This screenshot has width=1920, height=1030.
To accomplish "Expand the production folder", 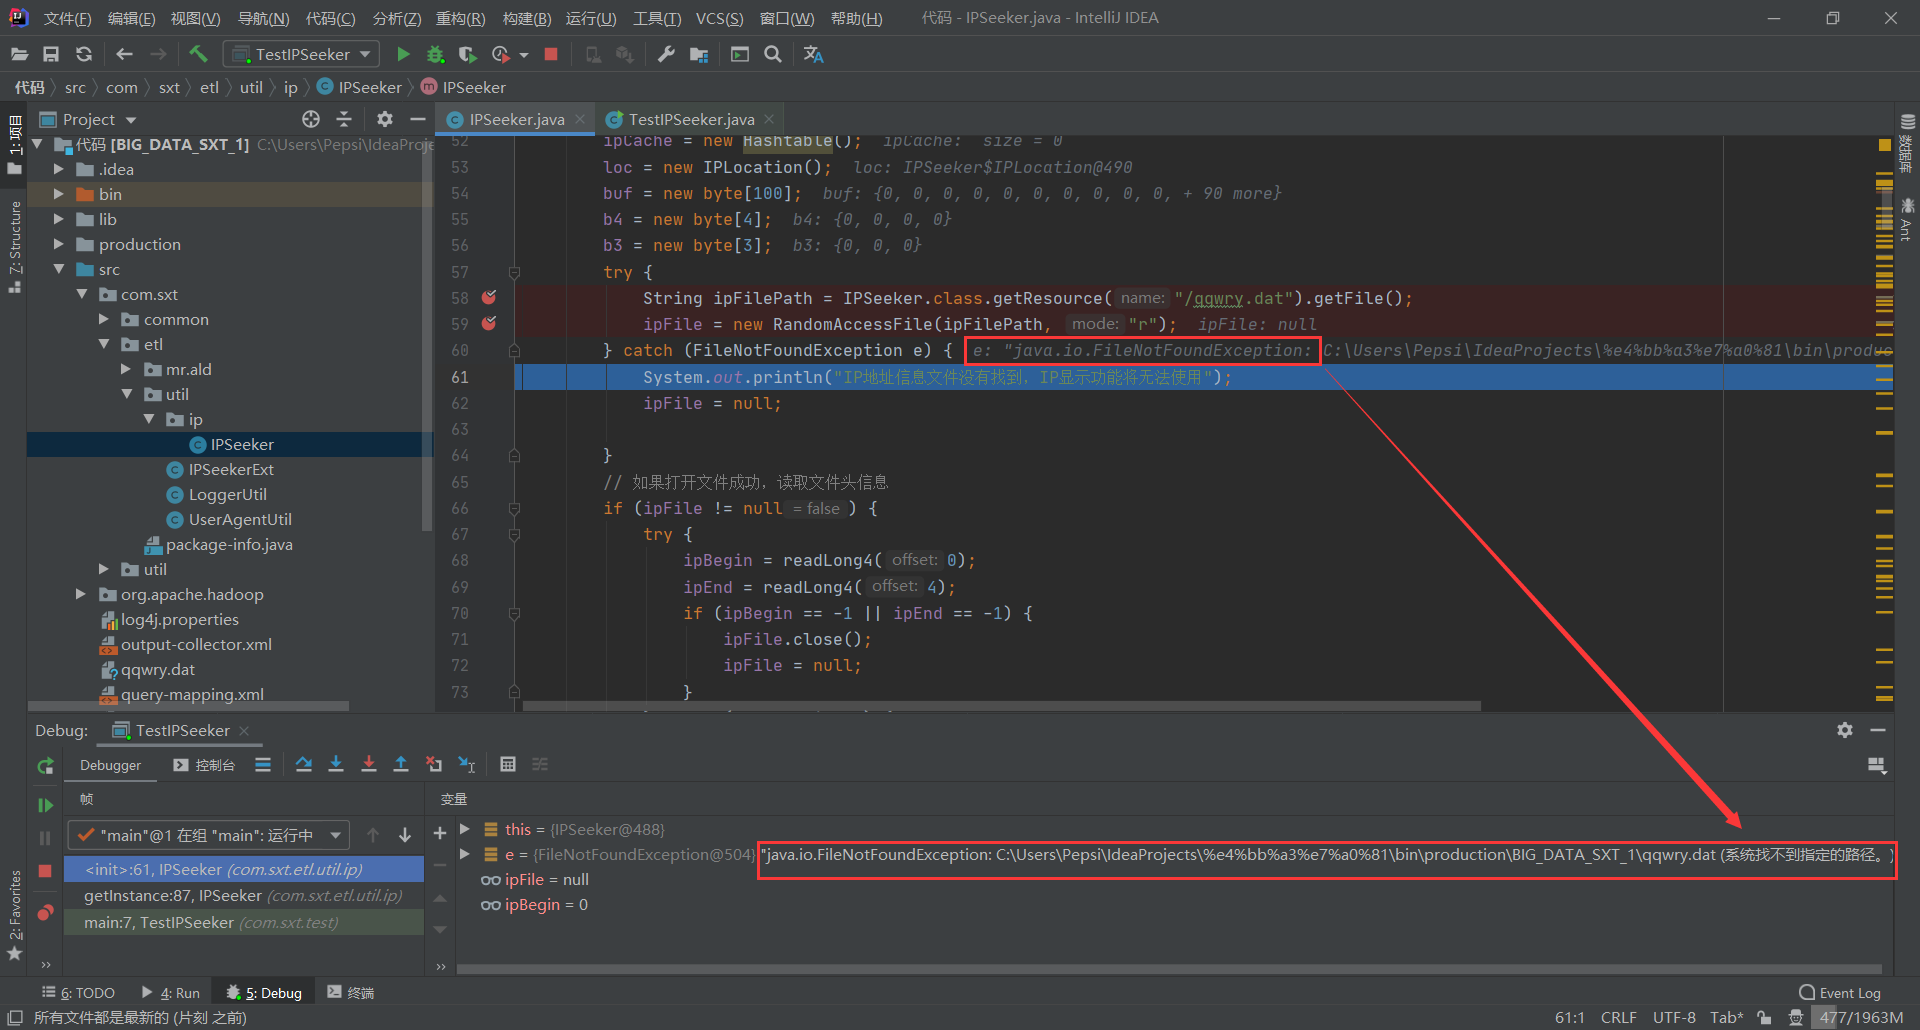I will tap(59, 244).
